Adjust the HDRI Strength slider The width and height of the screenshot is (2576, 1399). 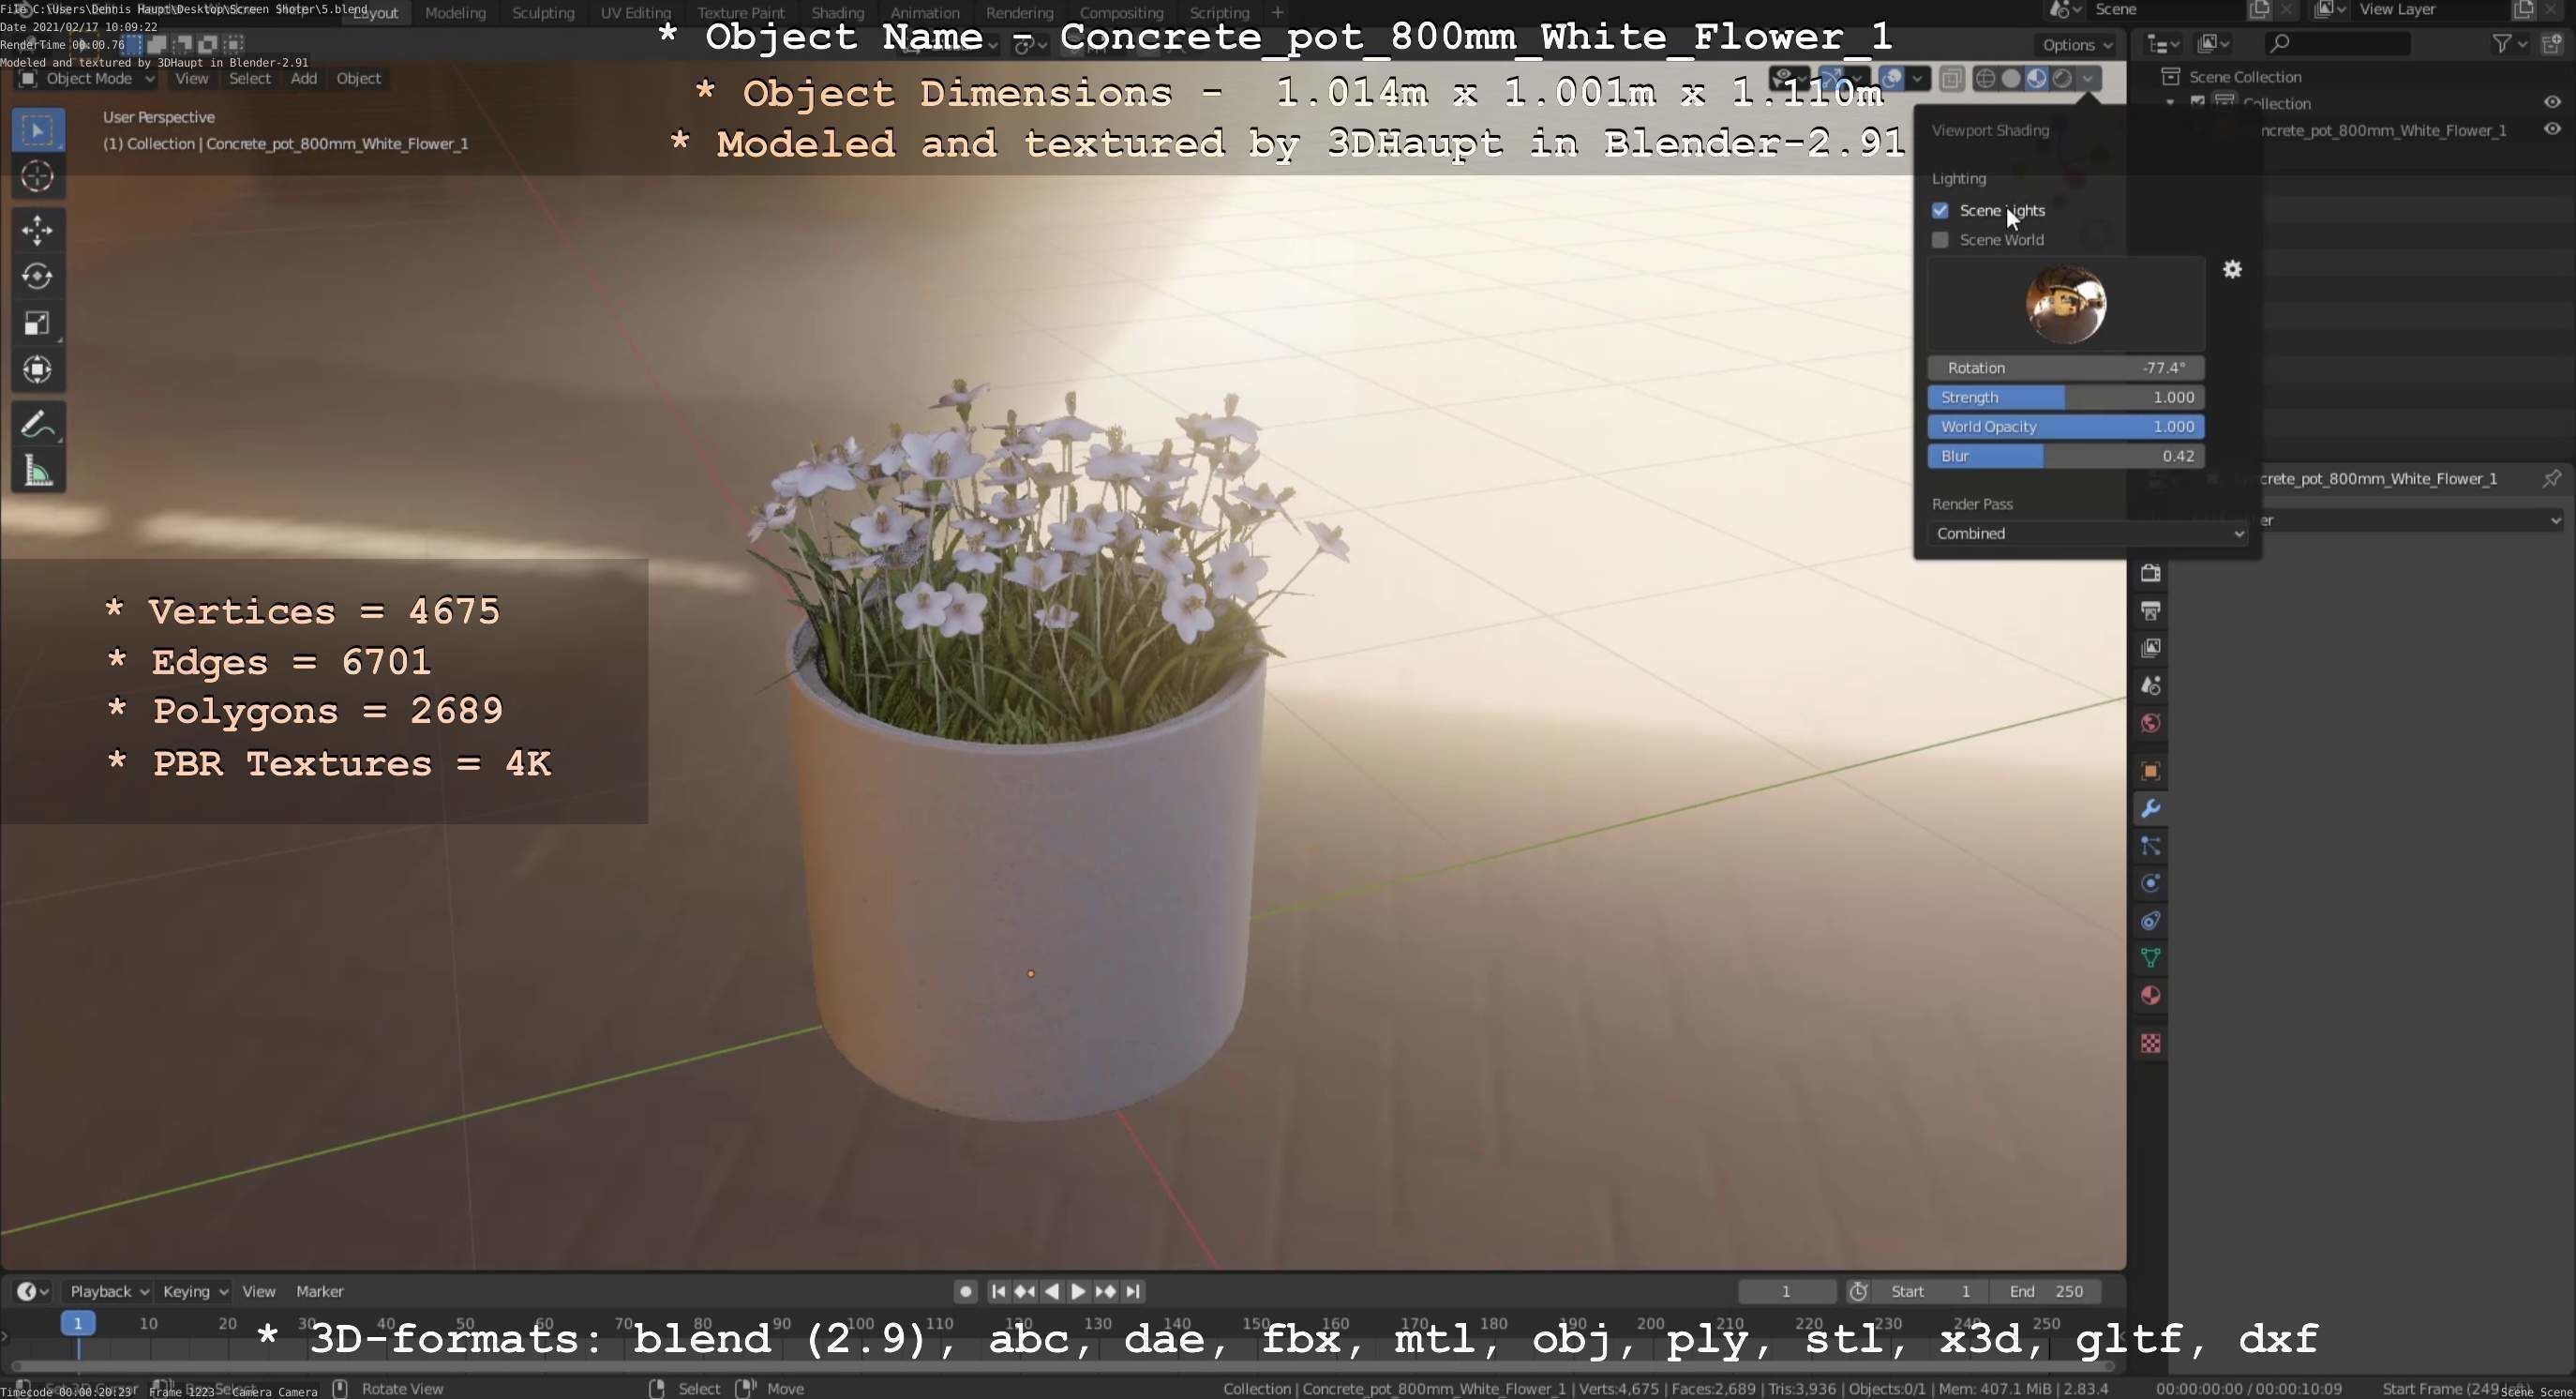[x=2066, y=397]
